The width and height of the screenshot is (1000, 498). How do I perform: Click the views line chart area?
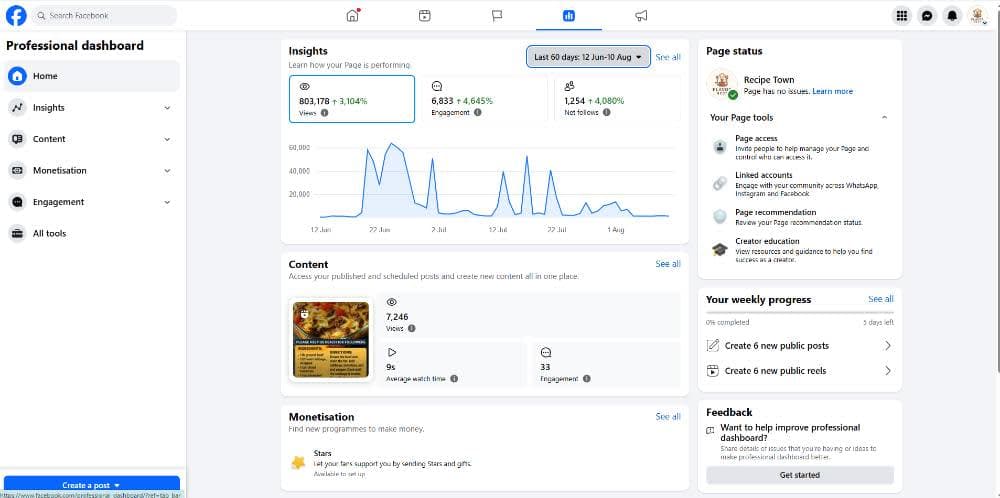494,182
